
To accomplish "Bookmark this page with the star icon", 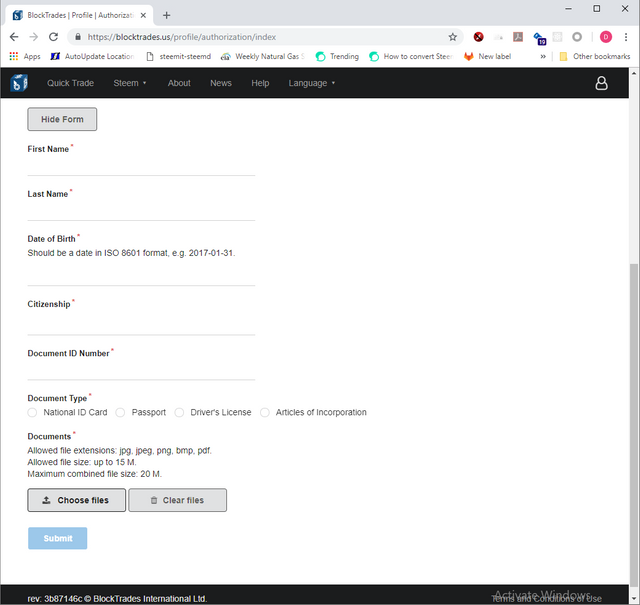I will [452, 37].
